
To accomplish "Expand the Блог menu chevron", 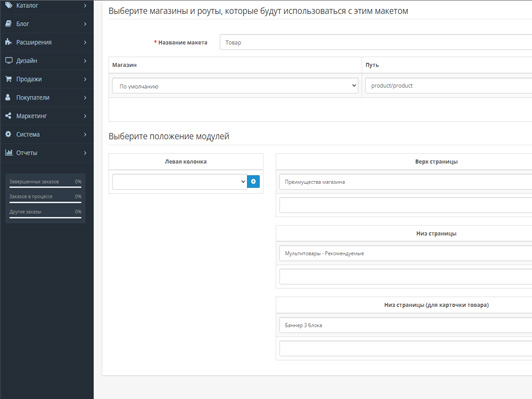I will coord(85,24).
